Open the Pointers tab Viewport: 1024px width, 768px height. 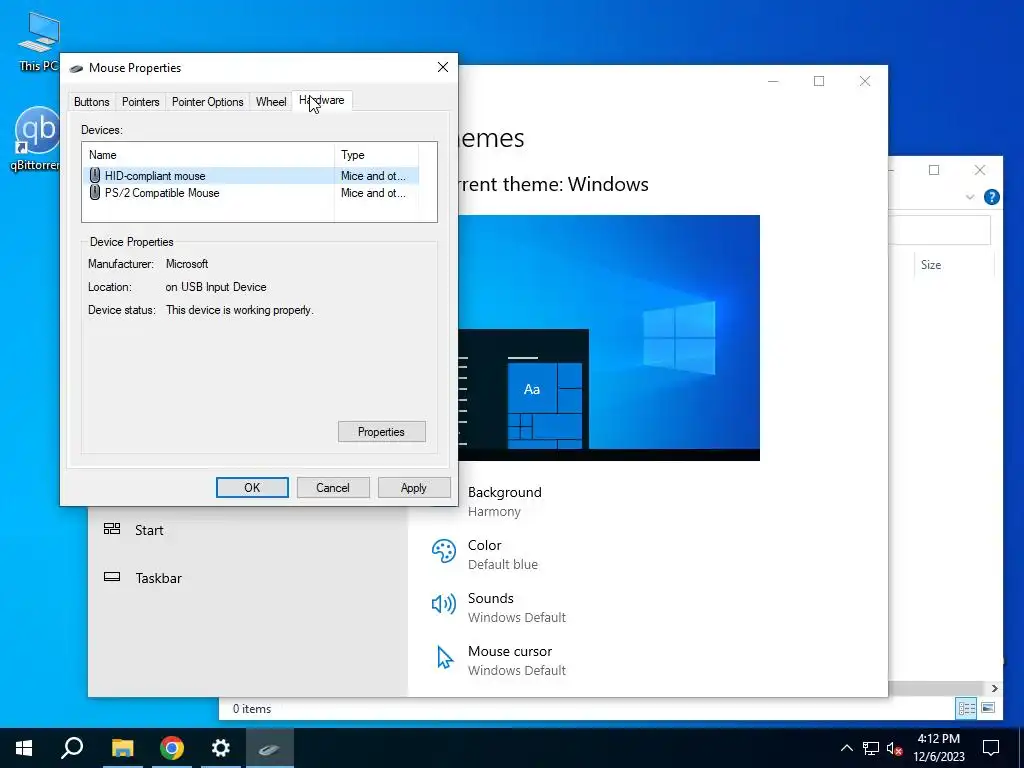point(140,102)
